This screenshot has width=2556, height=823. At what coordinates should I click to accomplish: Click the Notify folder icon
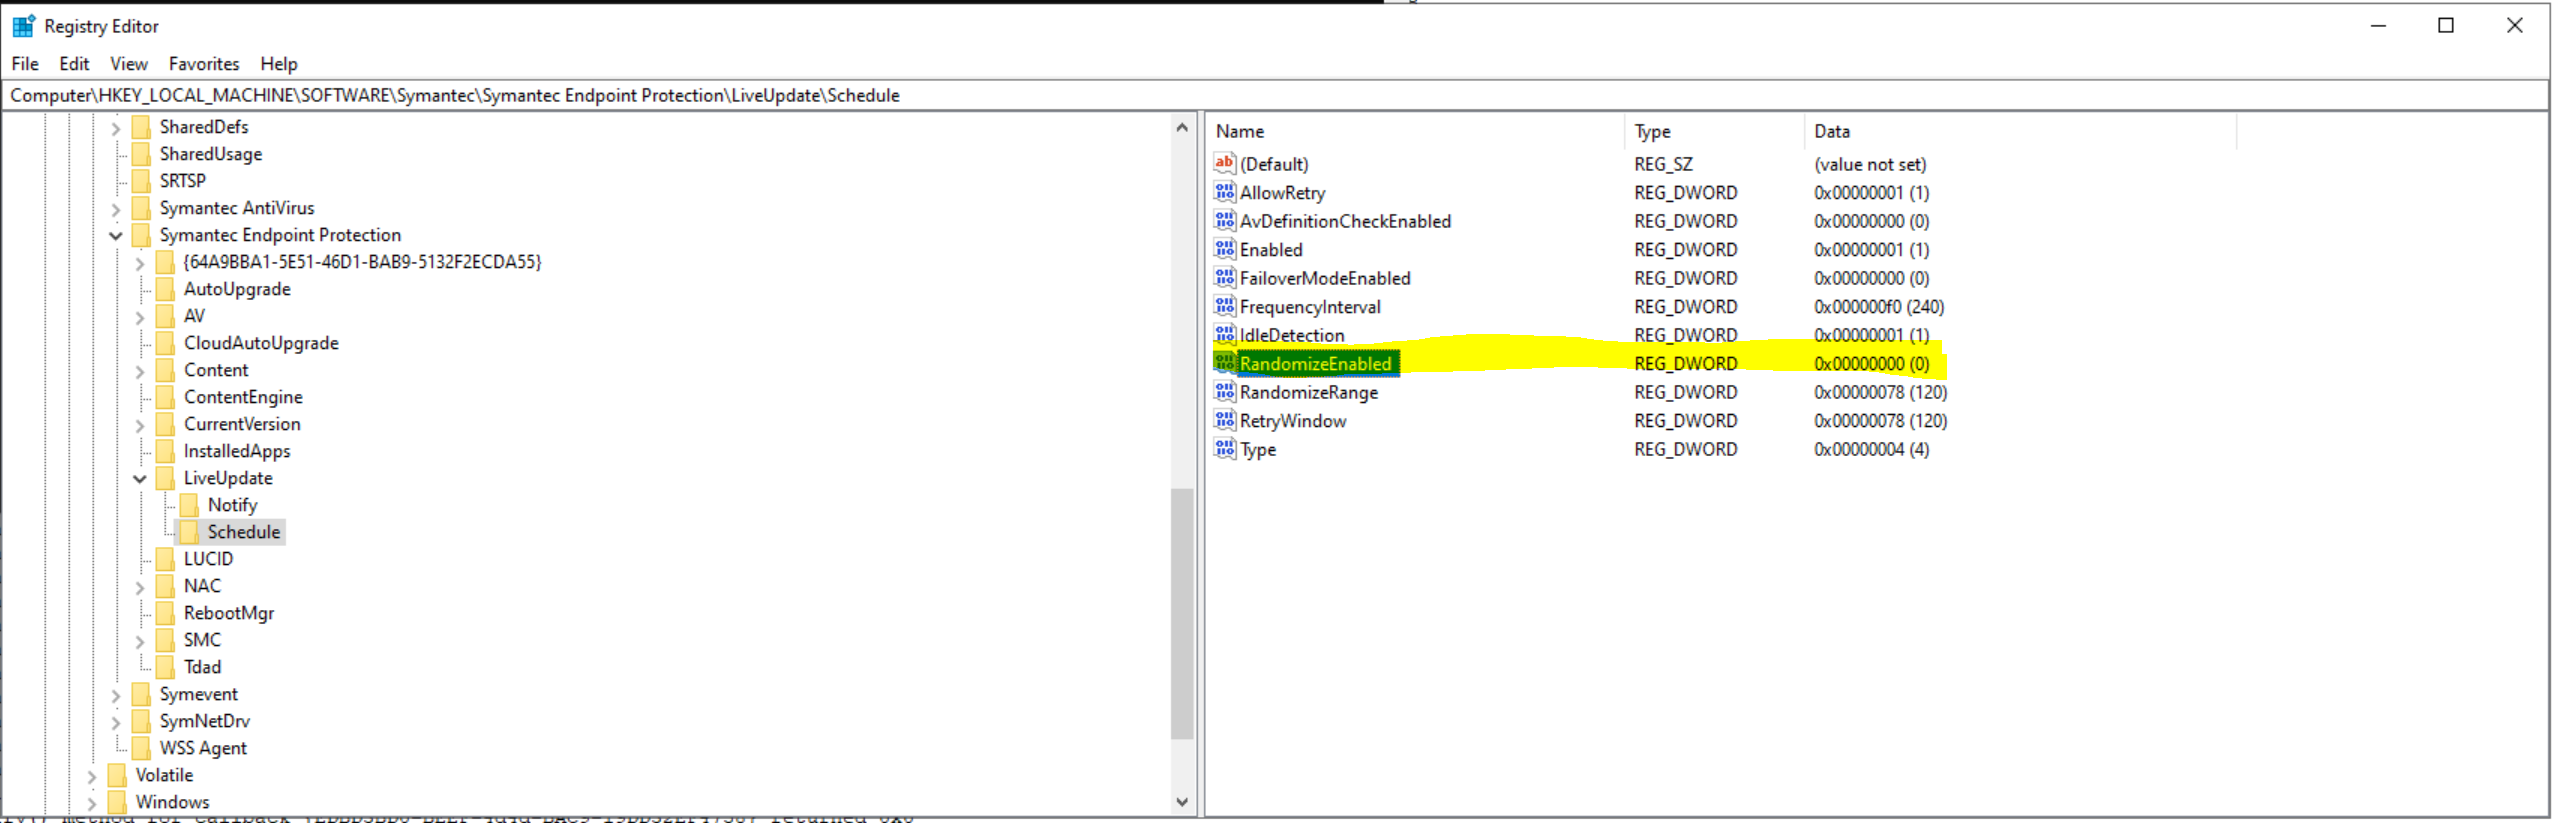pyautogui.click(x=190, y=505)
